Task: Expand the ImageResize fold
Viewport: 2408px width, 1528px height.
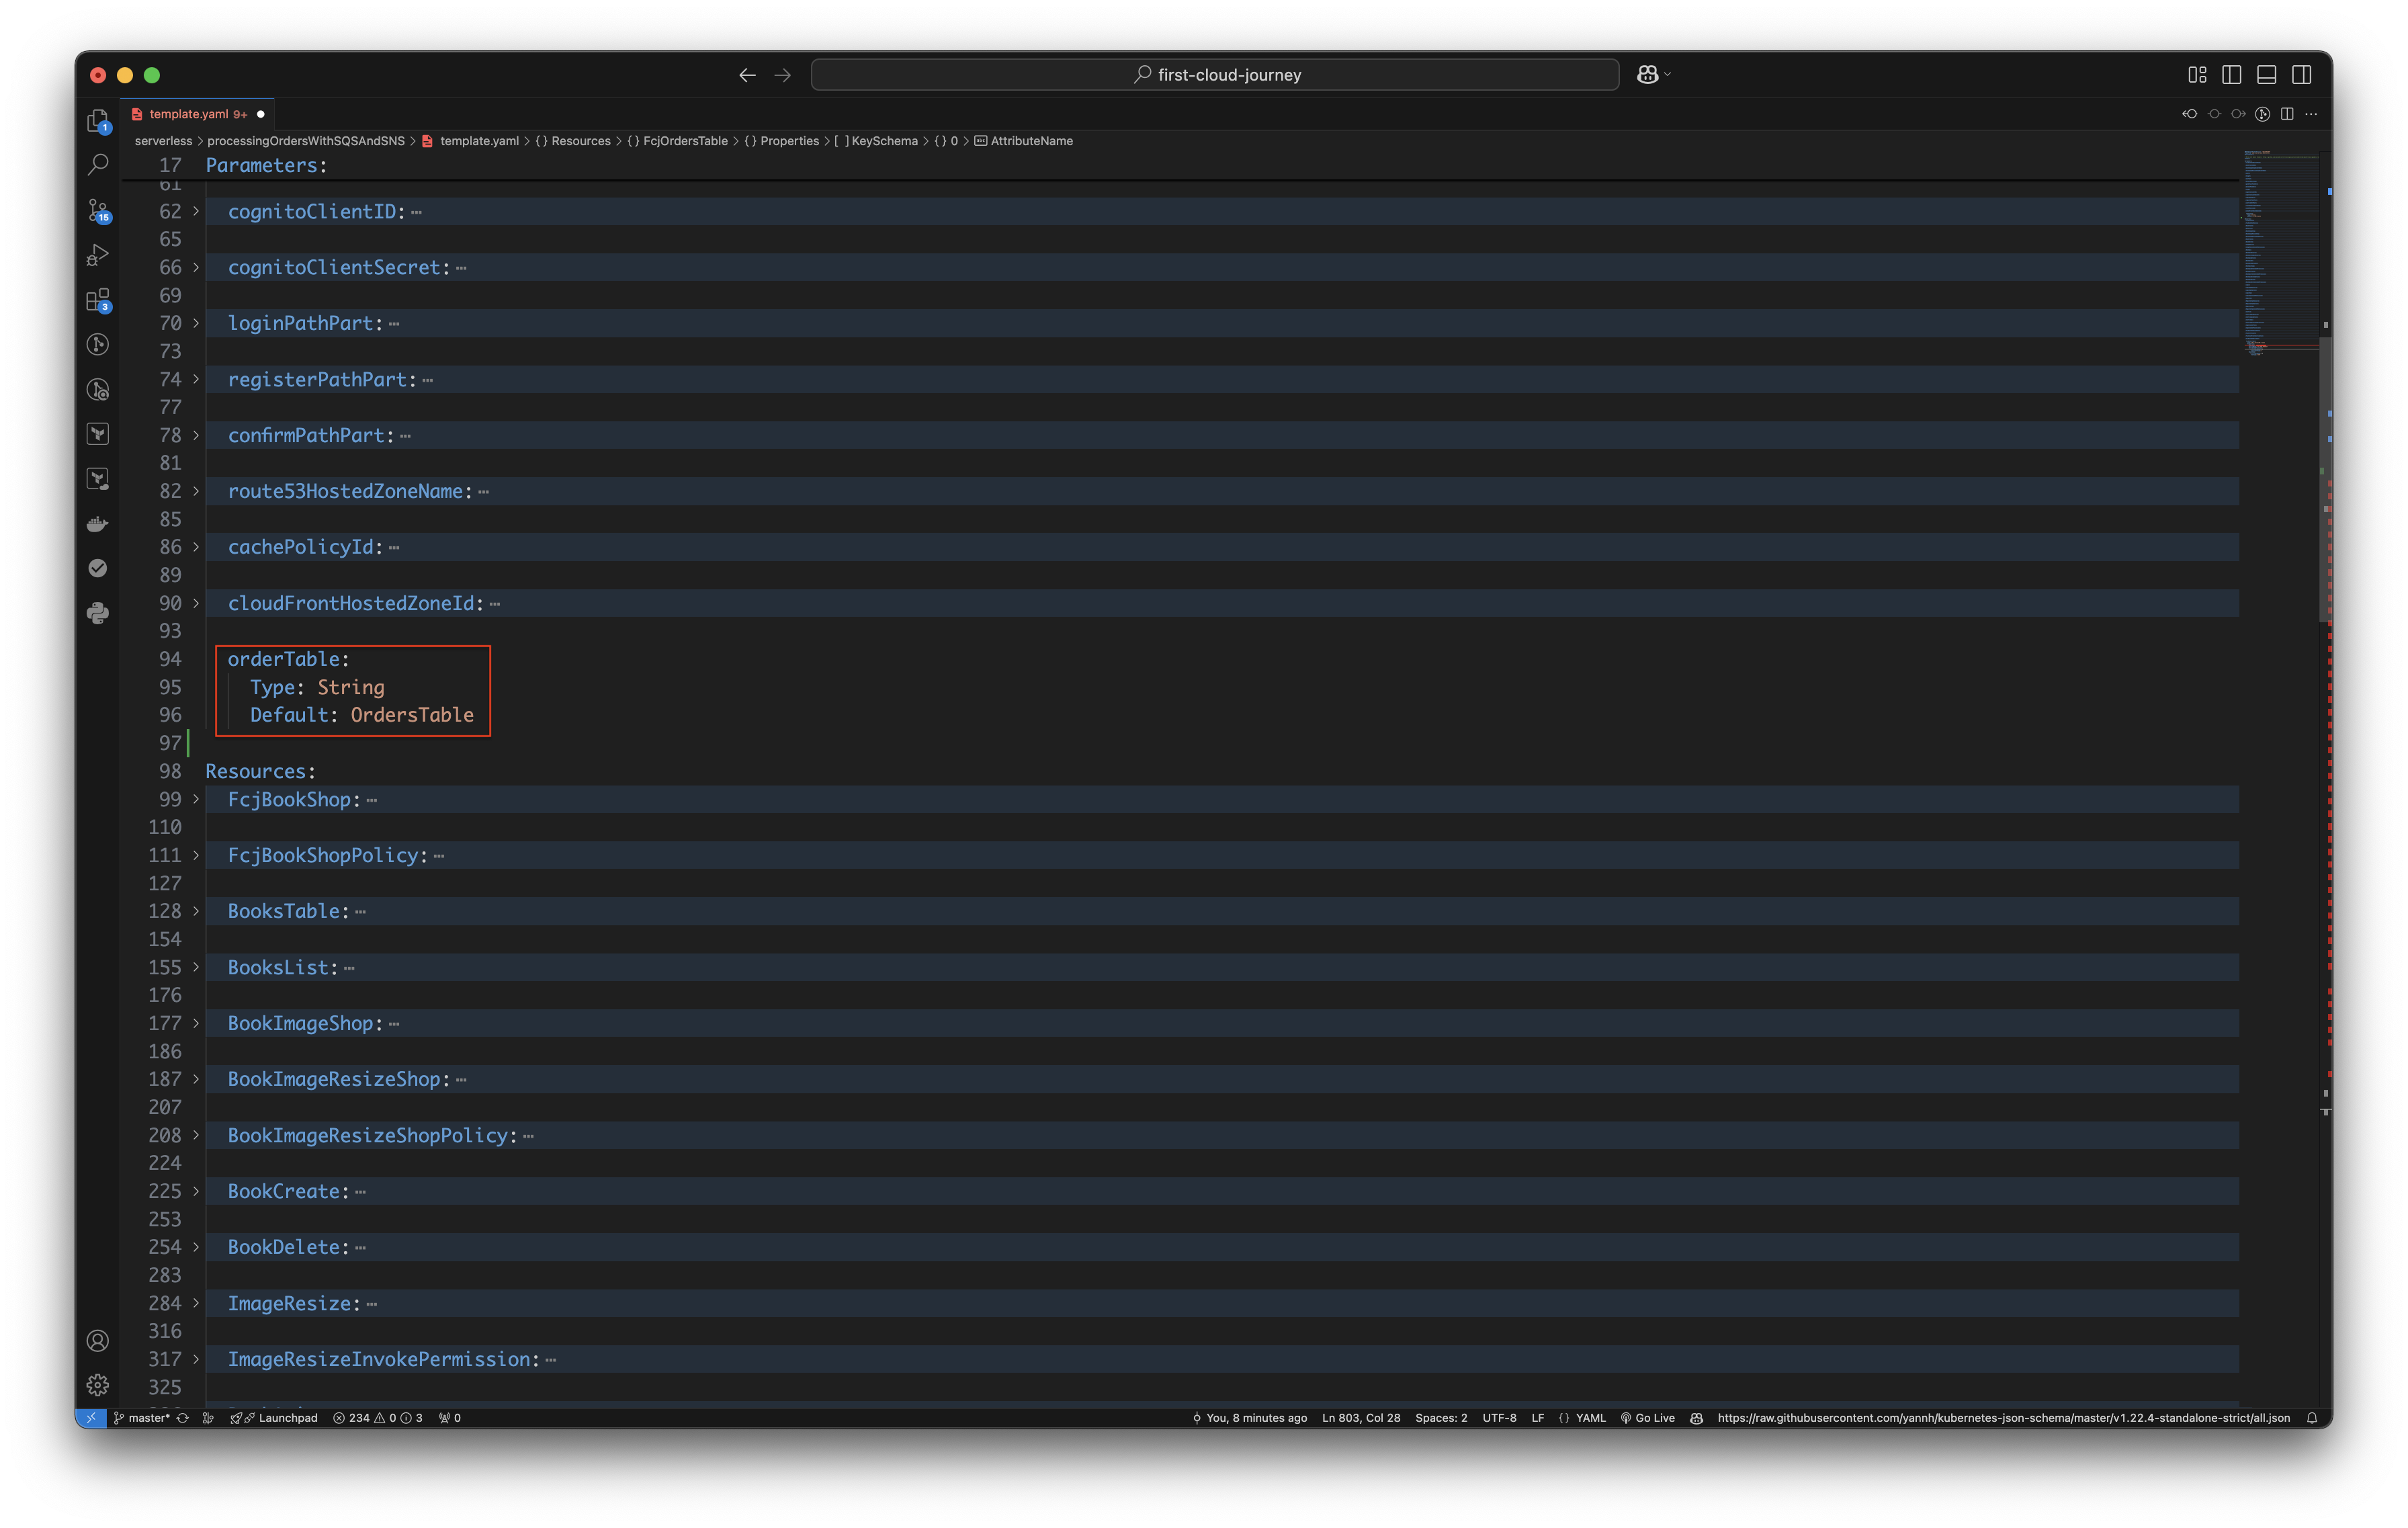Action: click(x=196, y=1303)
